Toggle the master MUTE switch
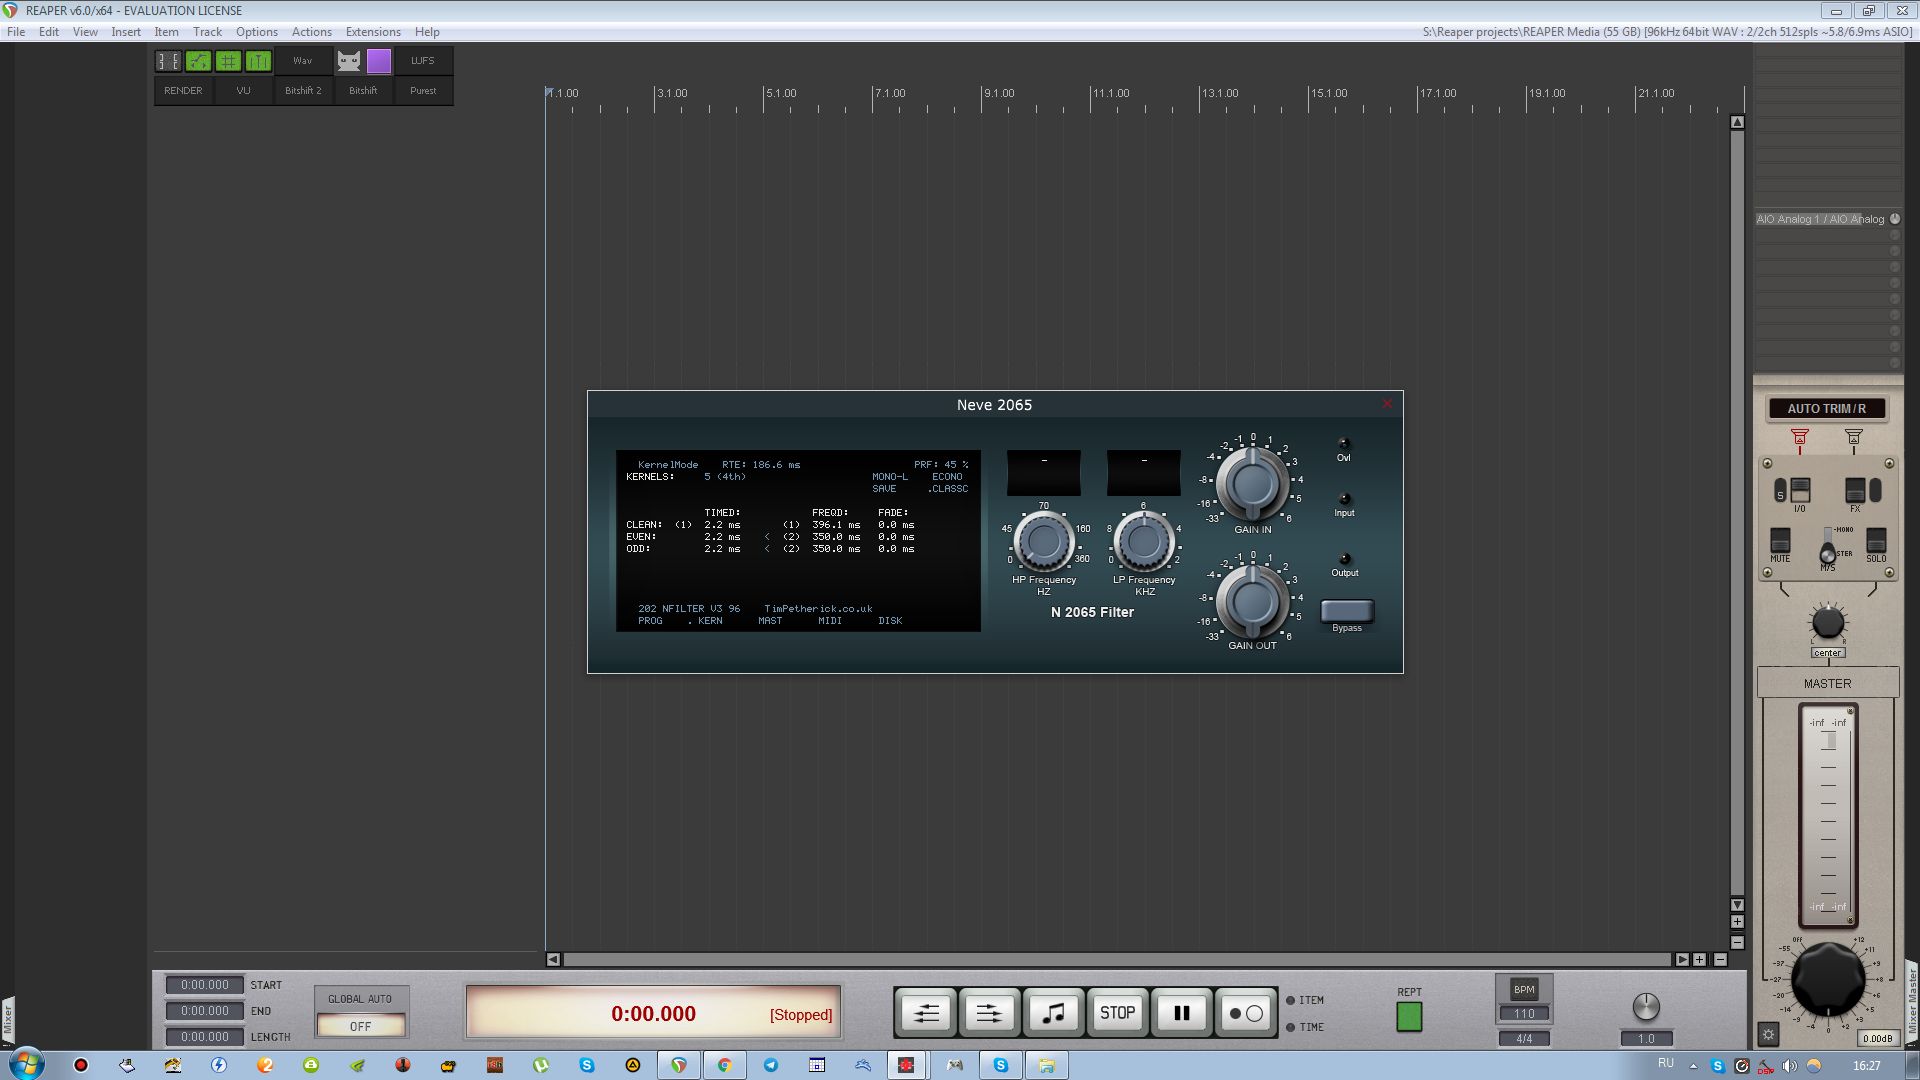This screenshot has width=1920, height=1080. click(x=1780, y=541)
